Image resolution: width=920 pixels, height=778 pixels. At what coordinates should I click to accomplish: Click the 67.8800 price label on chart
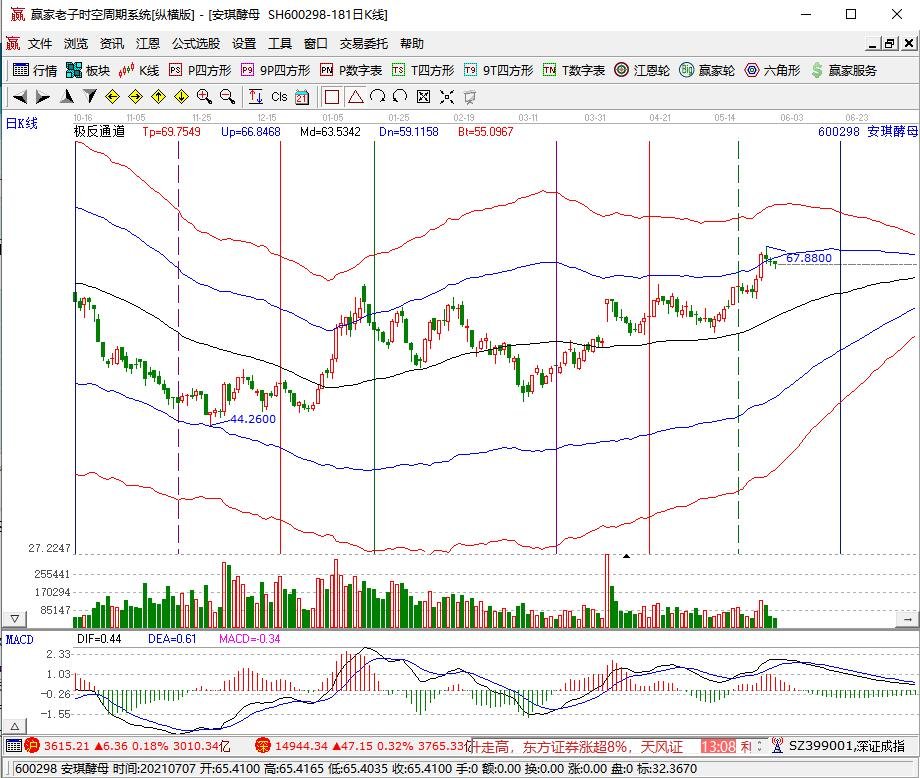tap(809, 258)
